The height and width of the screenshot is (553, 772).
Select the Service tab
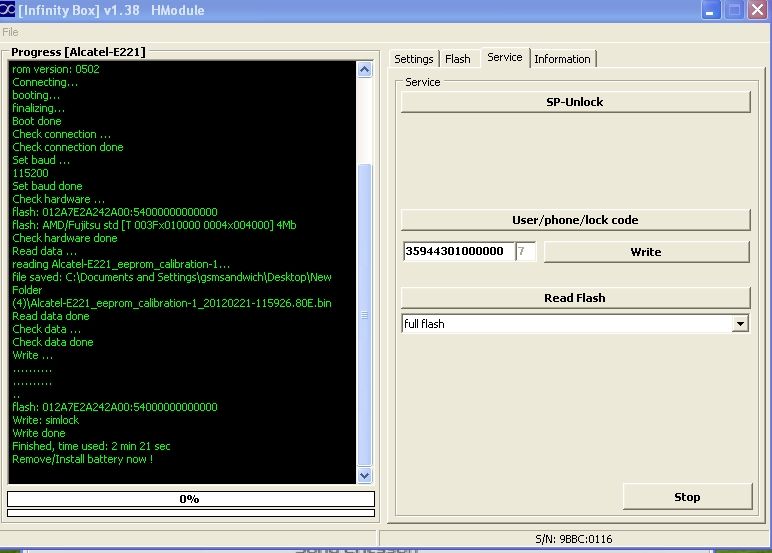click(504, 58)
